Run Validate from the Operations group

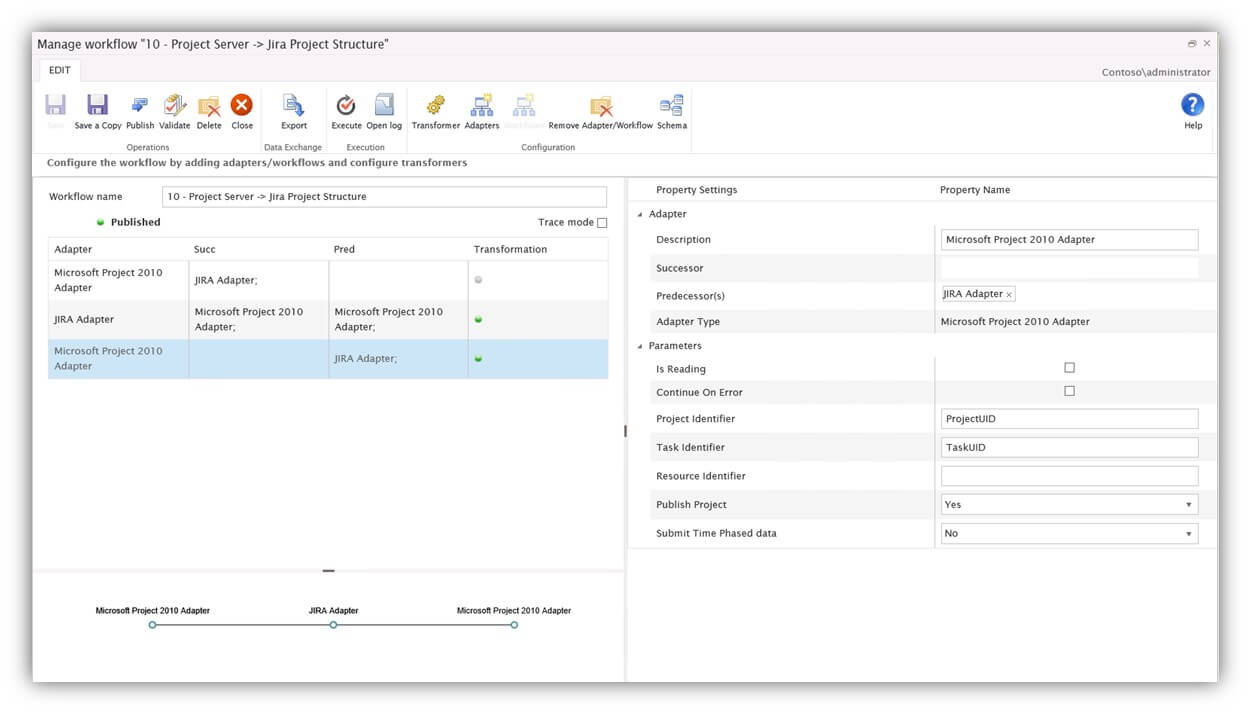click(x=175, y=106)
